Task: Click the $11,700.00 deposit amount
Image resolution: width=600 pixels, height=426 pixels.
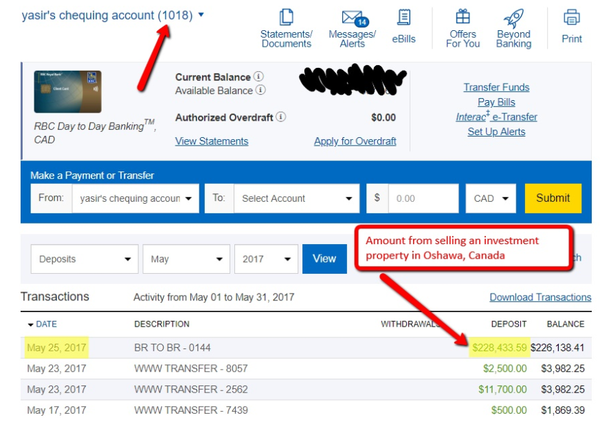Action: (x=502, y=389)
